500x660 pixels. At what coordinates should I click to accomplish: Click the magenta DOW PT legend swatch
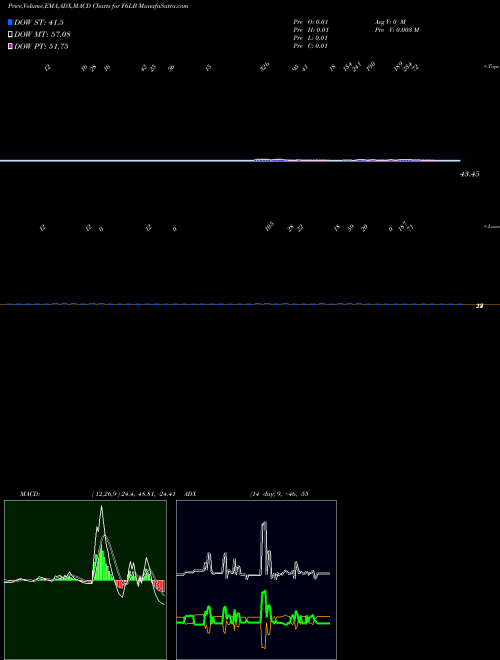click(10, 47)
